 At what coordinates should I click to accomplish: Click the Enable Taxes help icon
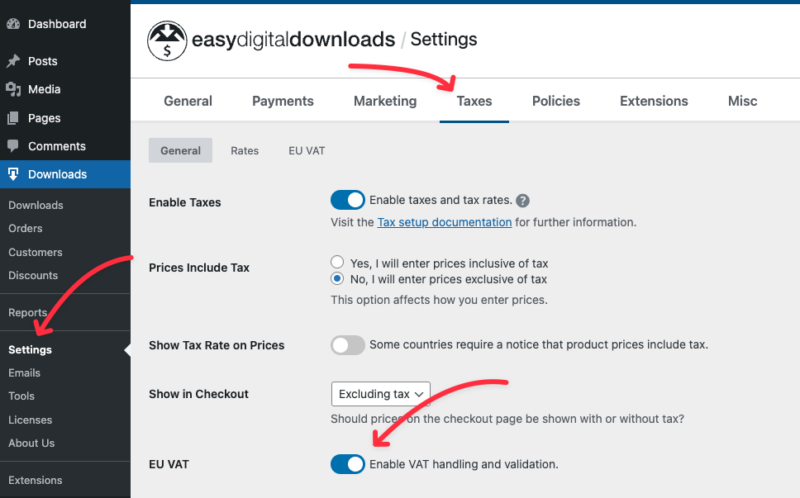(x=522, y=201)
